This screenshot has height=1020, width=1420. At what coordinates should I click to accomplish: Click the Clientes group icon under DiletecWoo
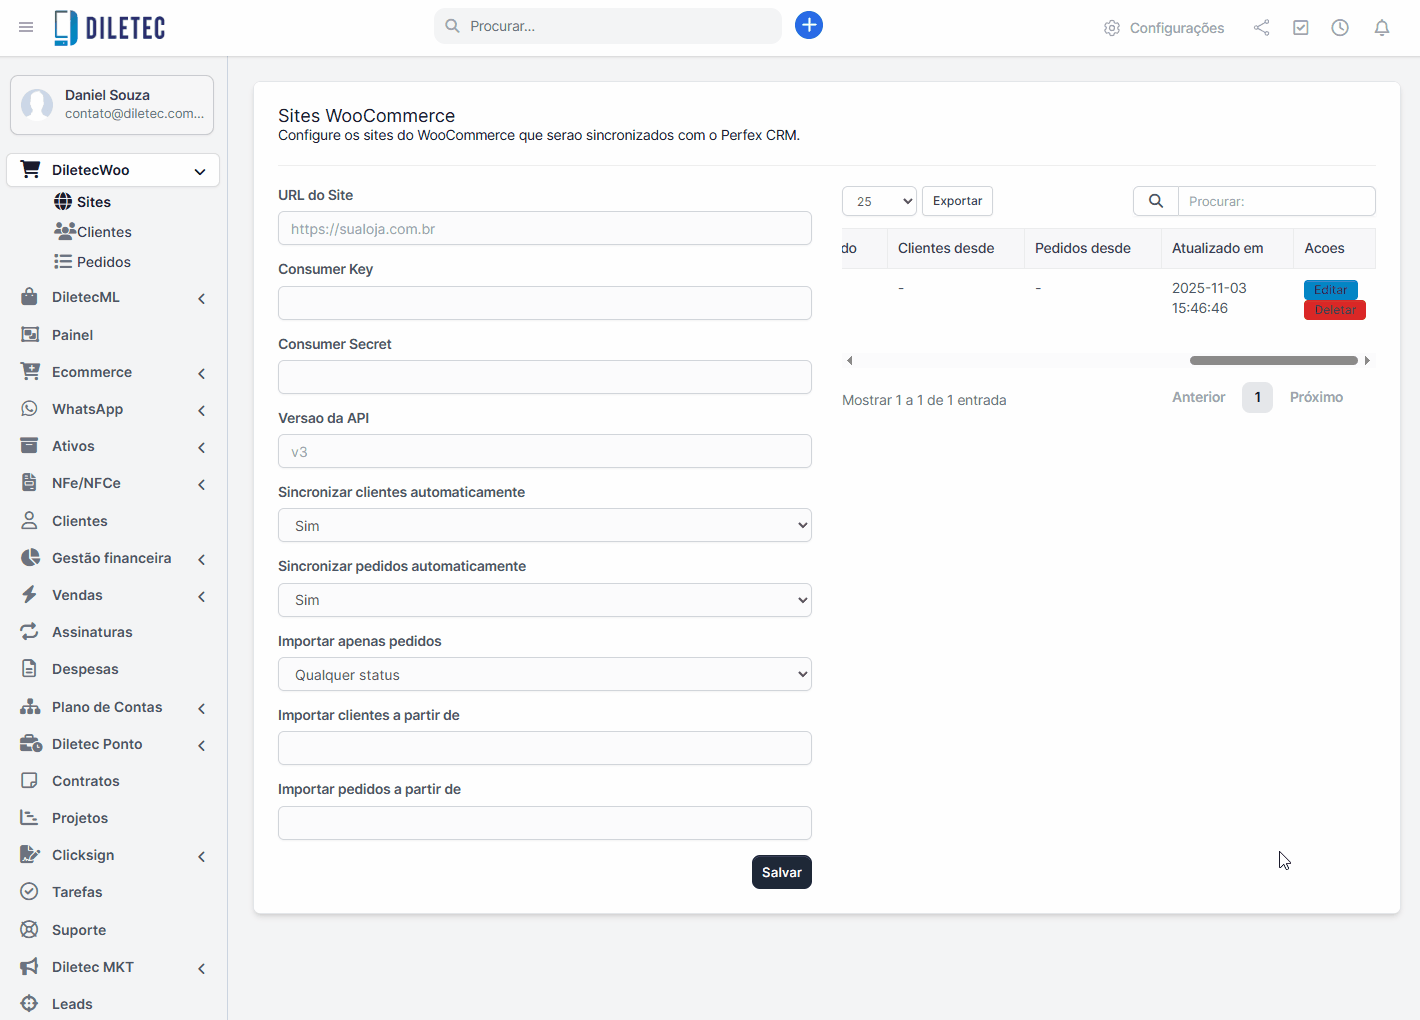pyautogui.click(x=65, y=231)
